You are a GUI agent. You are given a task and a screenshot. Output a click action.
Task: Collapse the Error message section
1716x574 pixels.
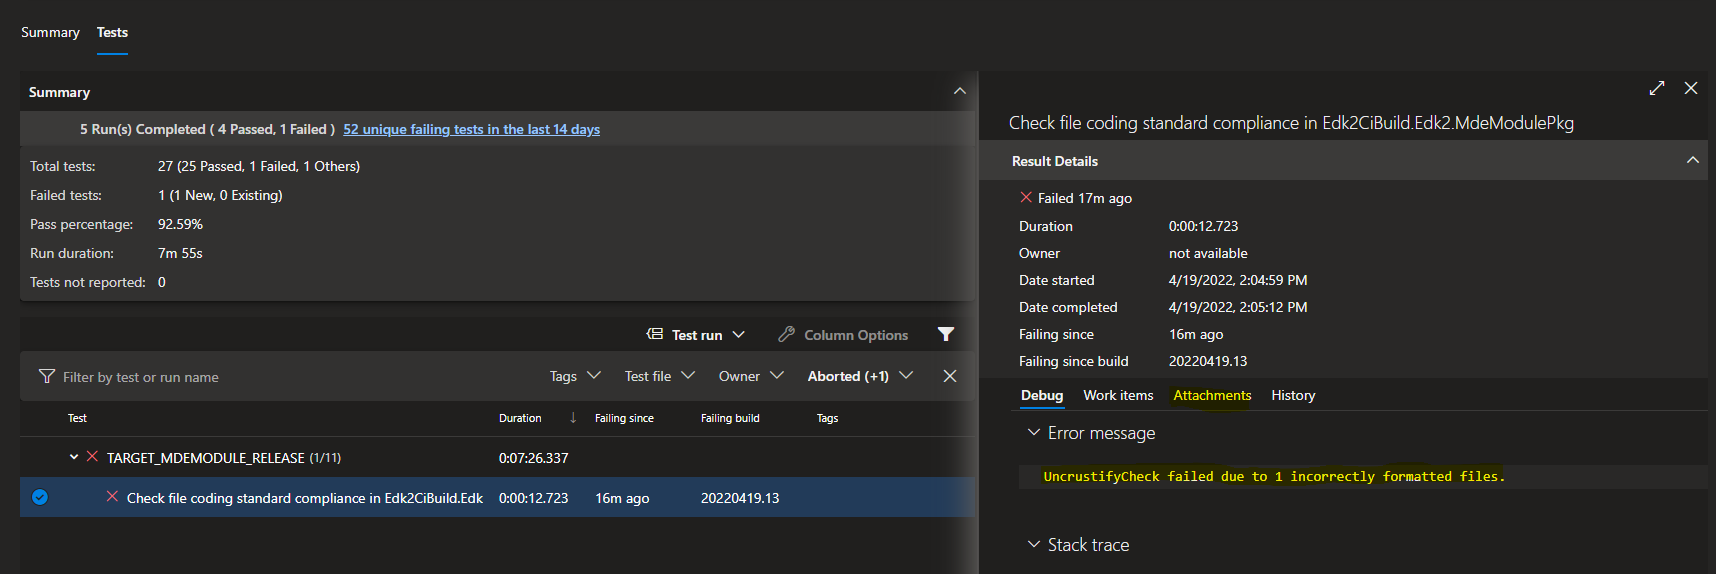point(1034,433)
